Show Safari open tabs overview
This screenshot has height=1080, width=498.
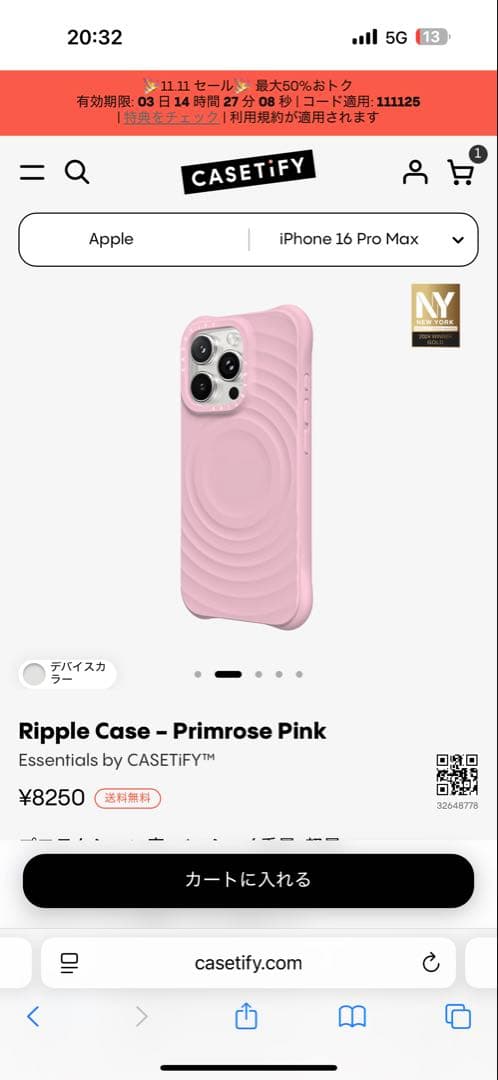458,1017
